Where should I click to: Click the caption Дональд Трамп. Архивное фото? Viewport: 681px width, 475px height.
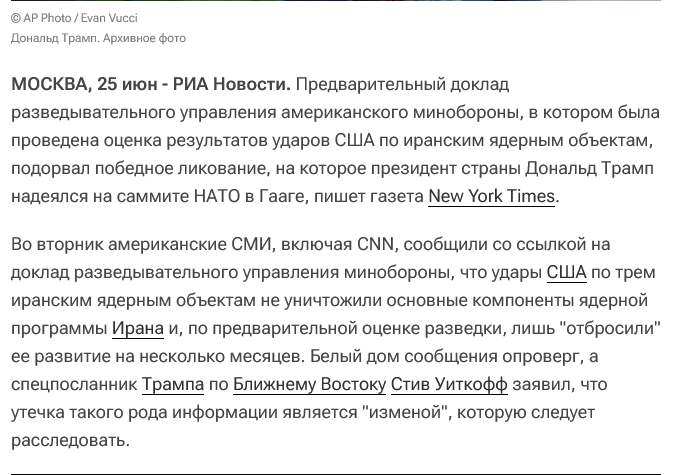[98, 38]
